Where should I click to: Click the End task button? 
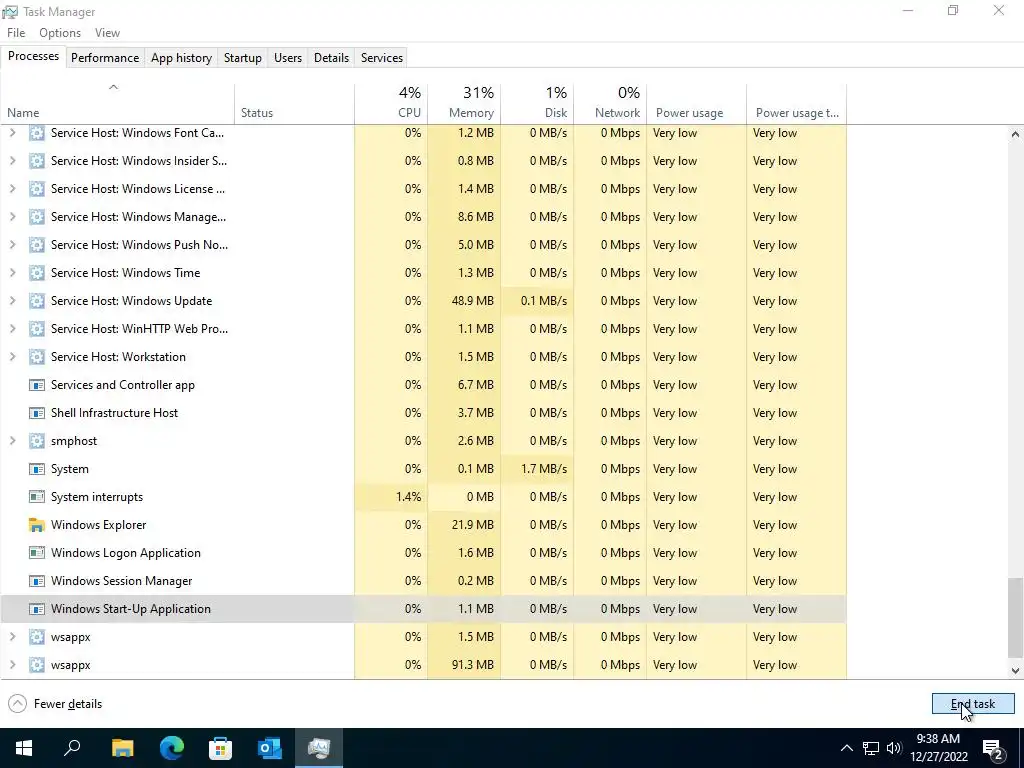pyautogui.click(x=973, y=704)
